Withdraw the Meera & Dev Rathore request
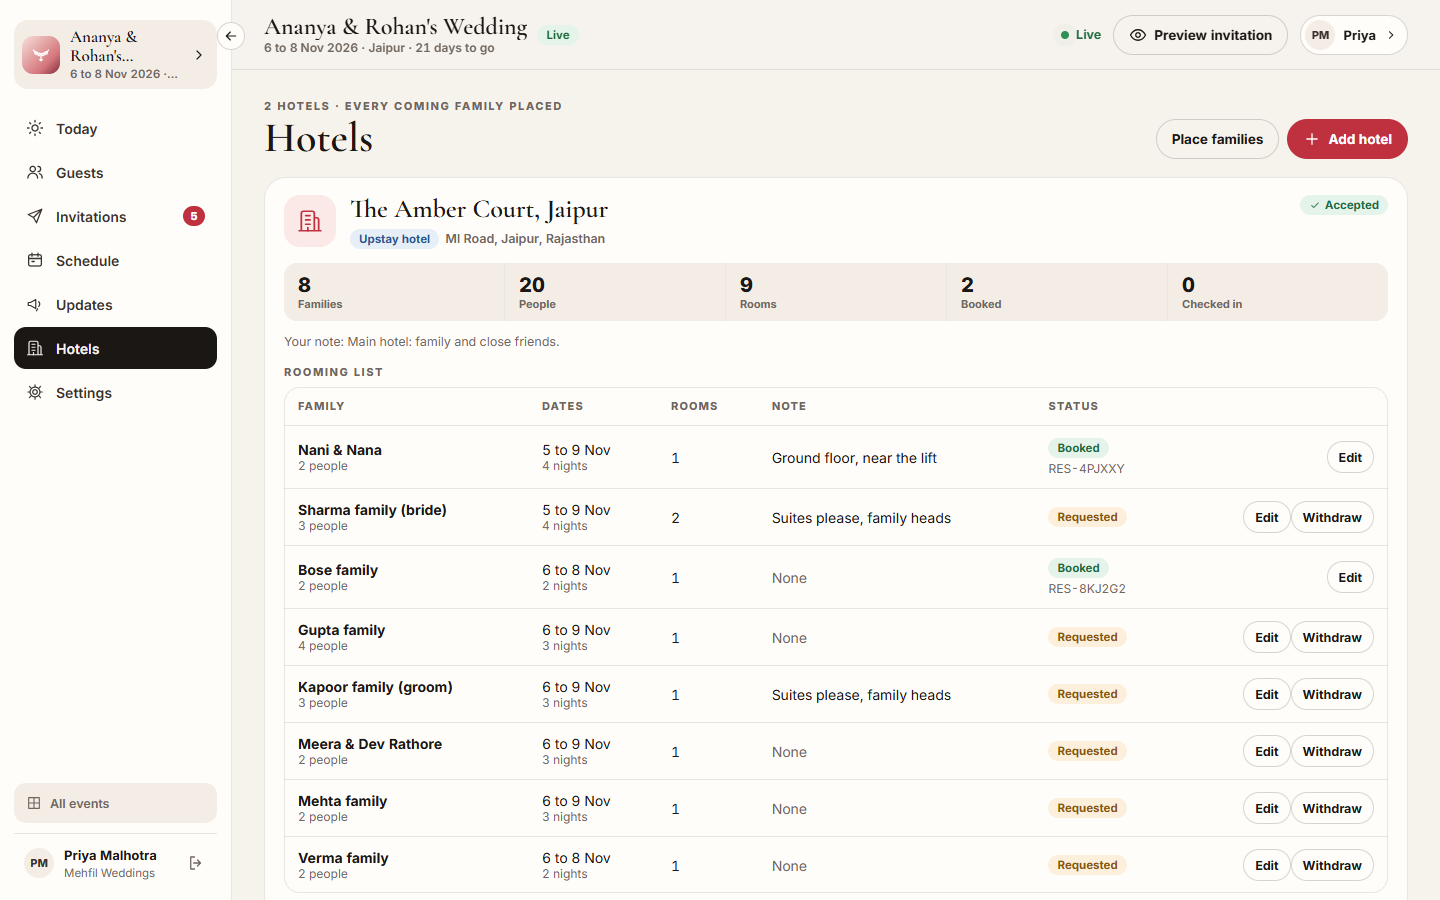The height and width of the screenshot is (900, 1440). 1332,751
